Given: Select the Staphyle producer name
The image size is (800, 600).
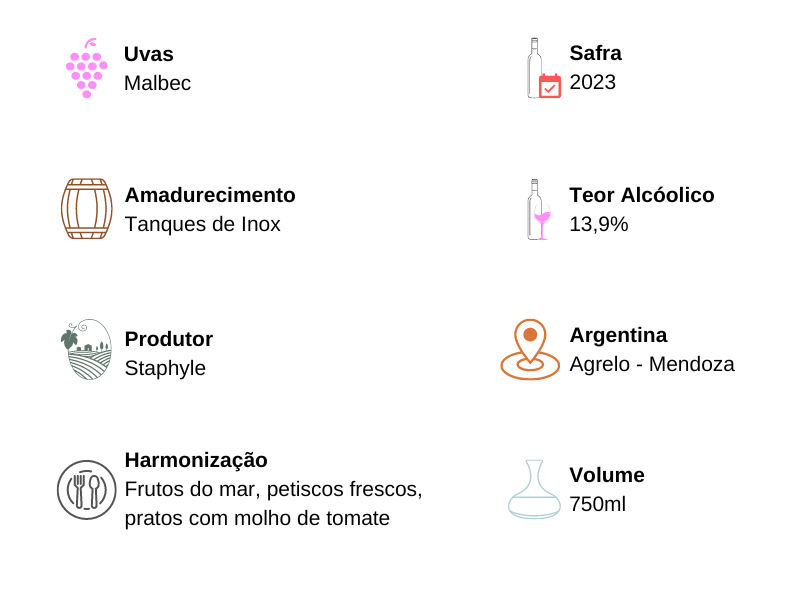Looking at the screenshot, I should point(165,368).
